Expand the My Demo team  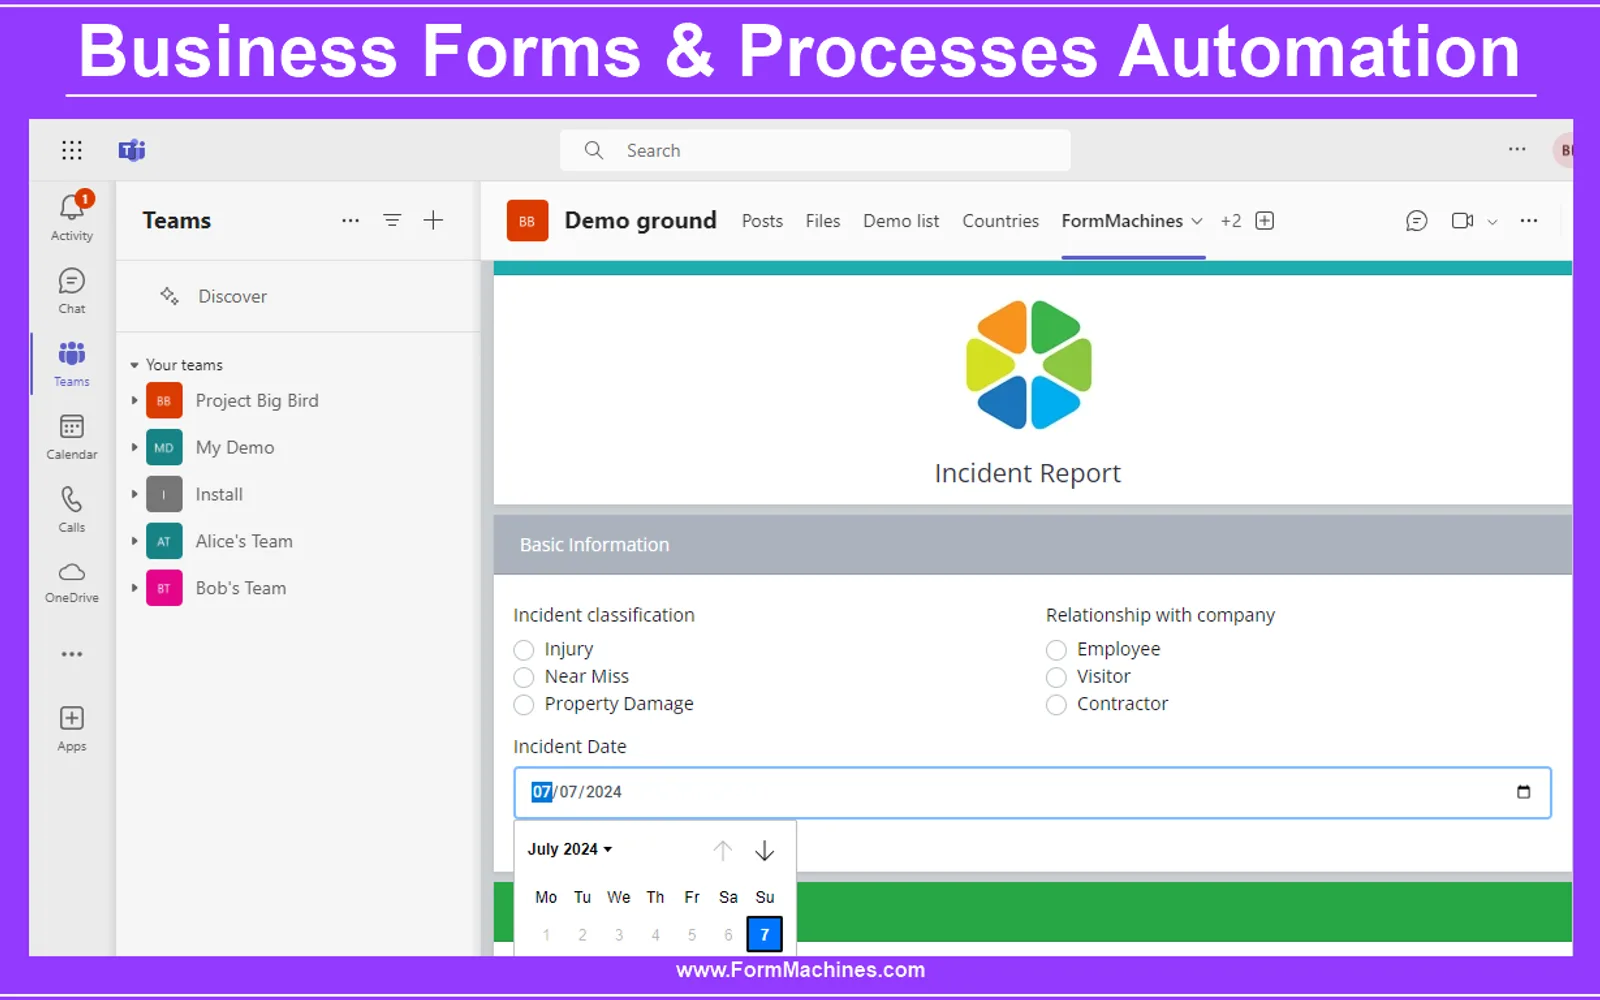(x=134, y=447)
